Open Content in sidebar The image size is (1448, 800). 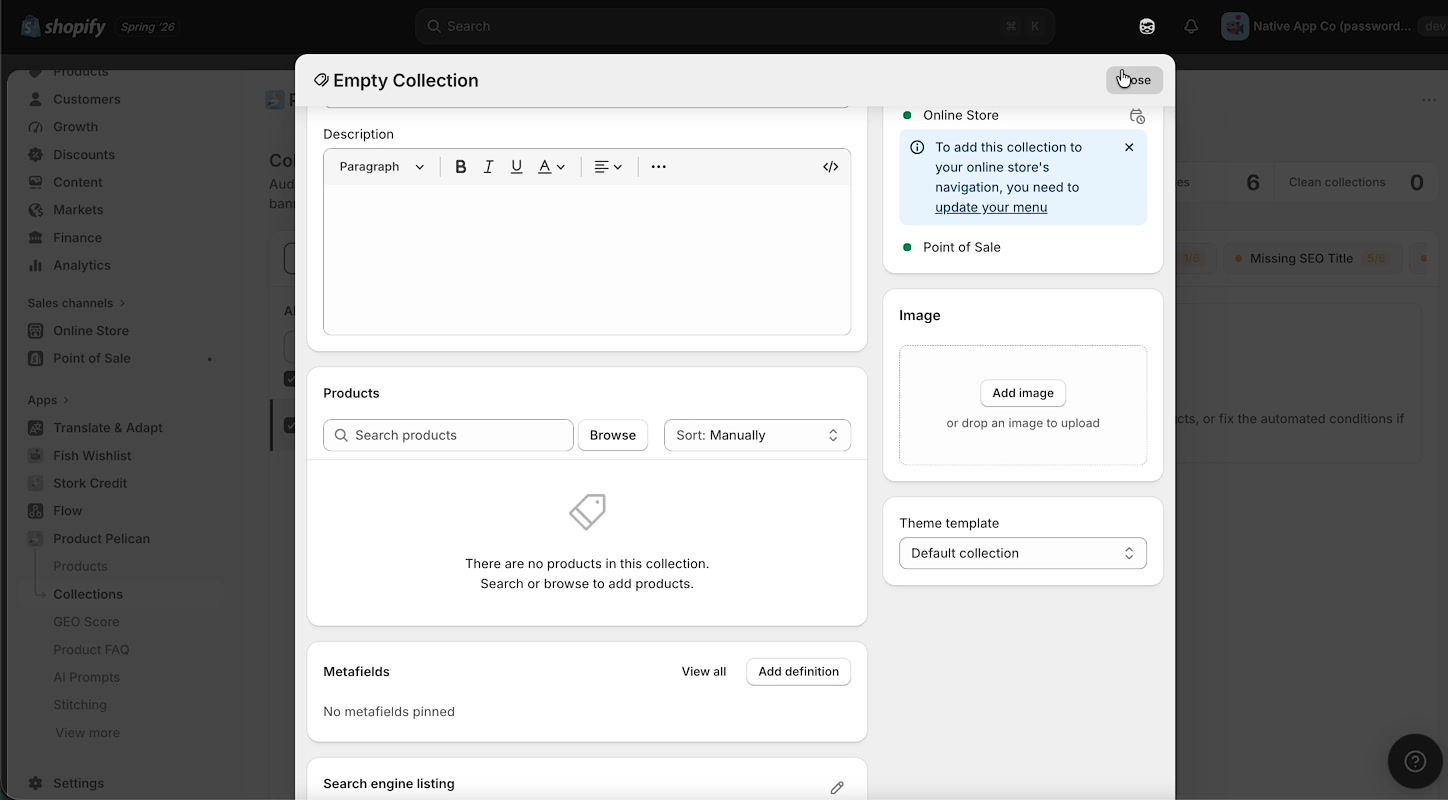(x=78, y=182)
